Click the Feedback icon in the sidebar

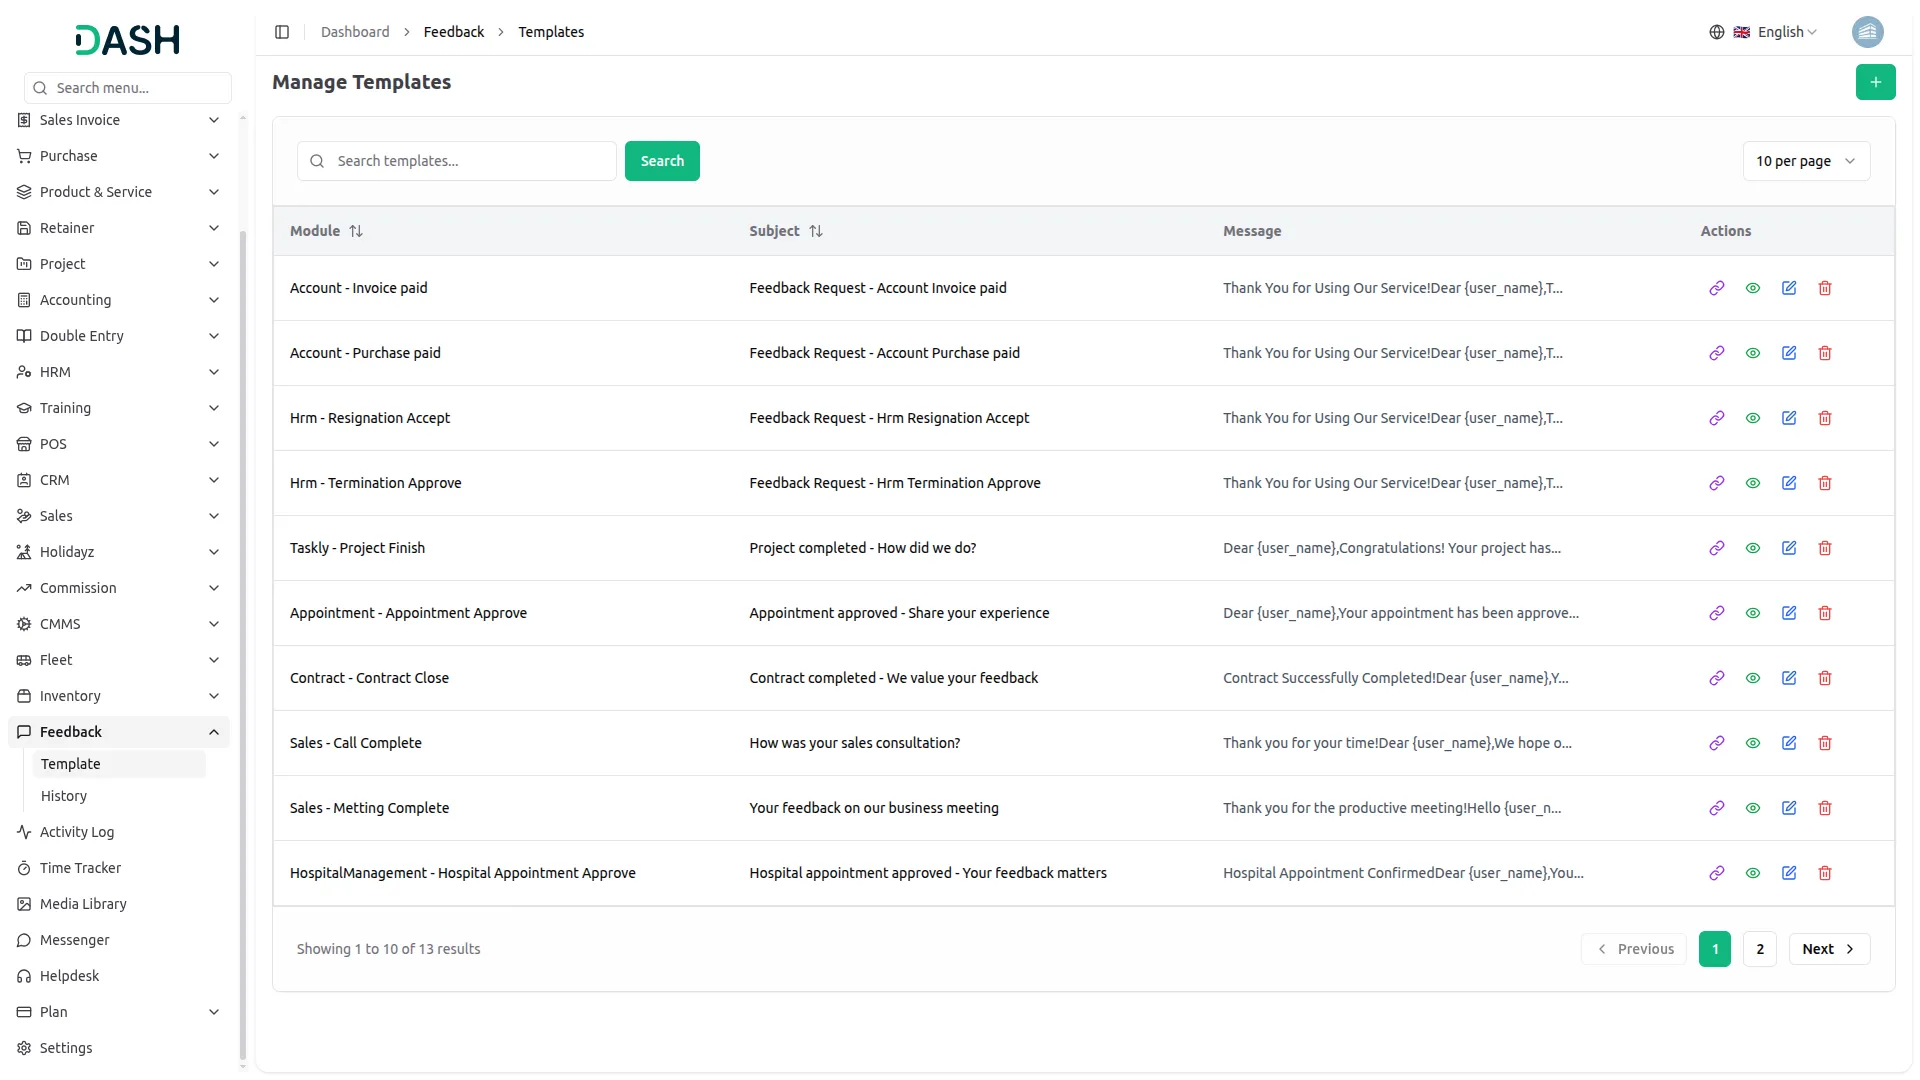(x=23, y=731)
